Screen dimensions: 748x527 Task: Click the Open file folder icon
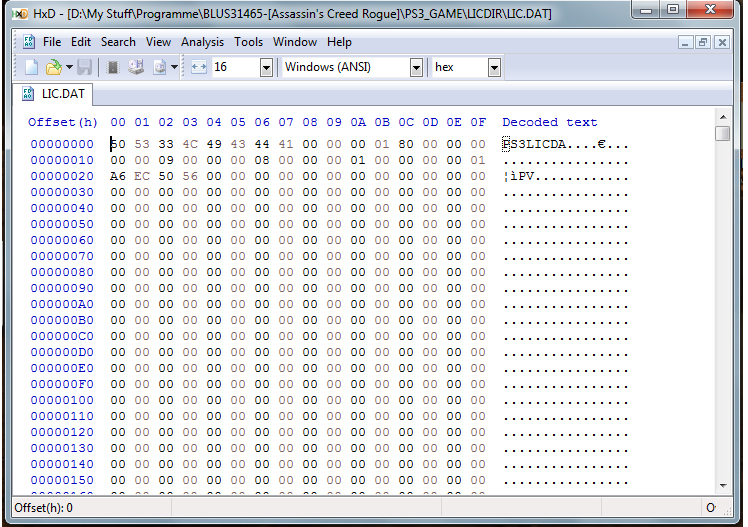pyautogui.click(x=51, y=67)
